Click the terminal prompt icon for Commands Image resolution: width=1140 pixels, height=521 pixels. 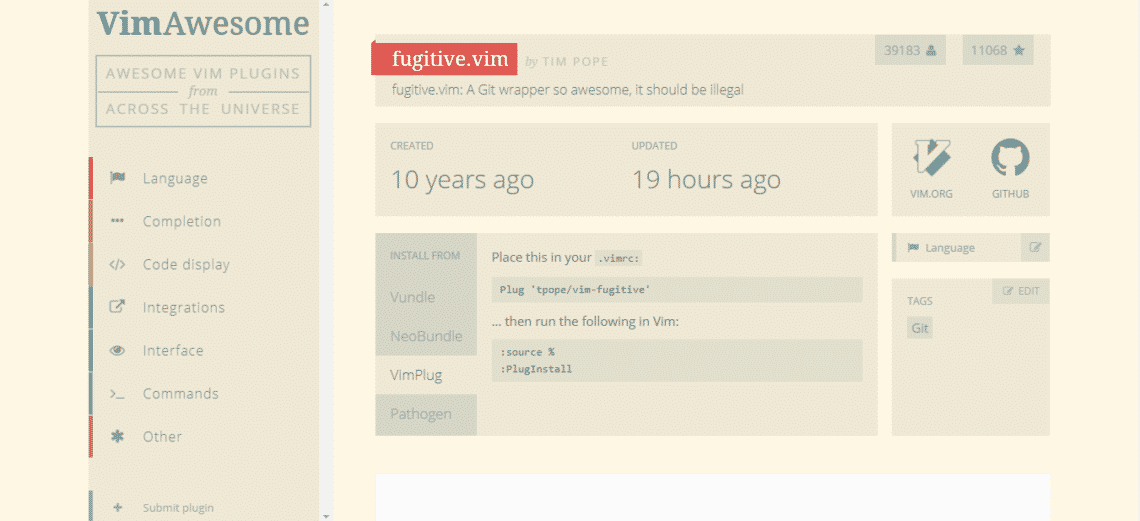coord(117,394)
